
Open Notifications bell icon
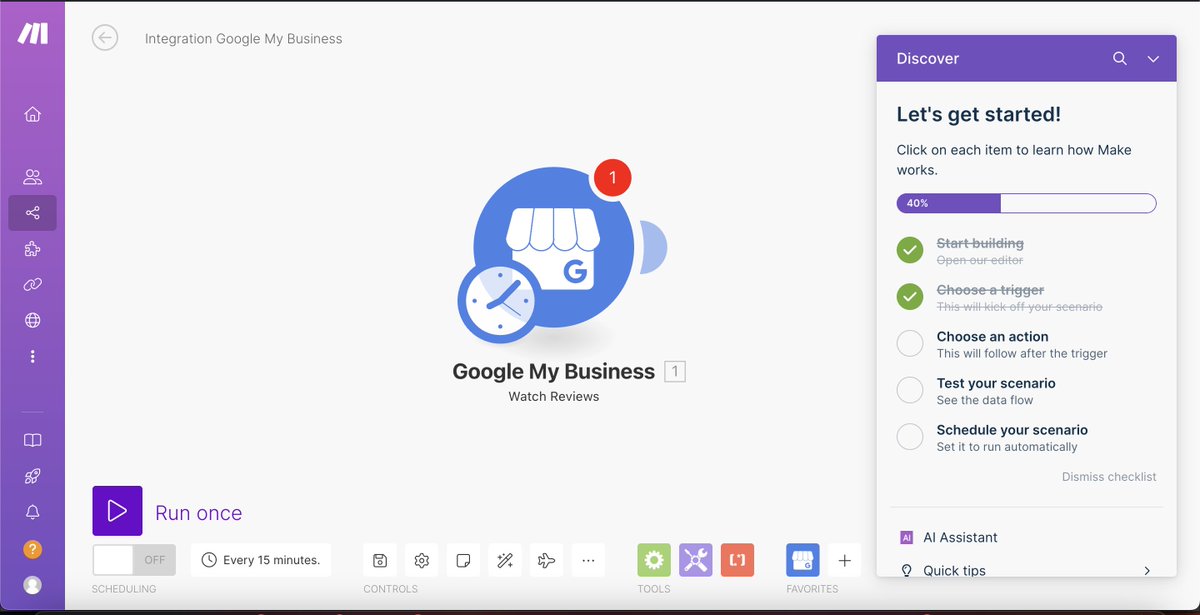coord(32,513)
